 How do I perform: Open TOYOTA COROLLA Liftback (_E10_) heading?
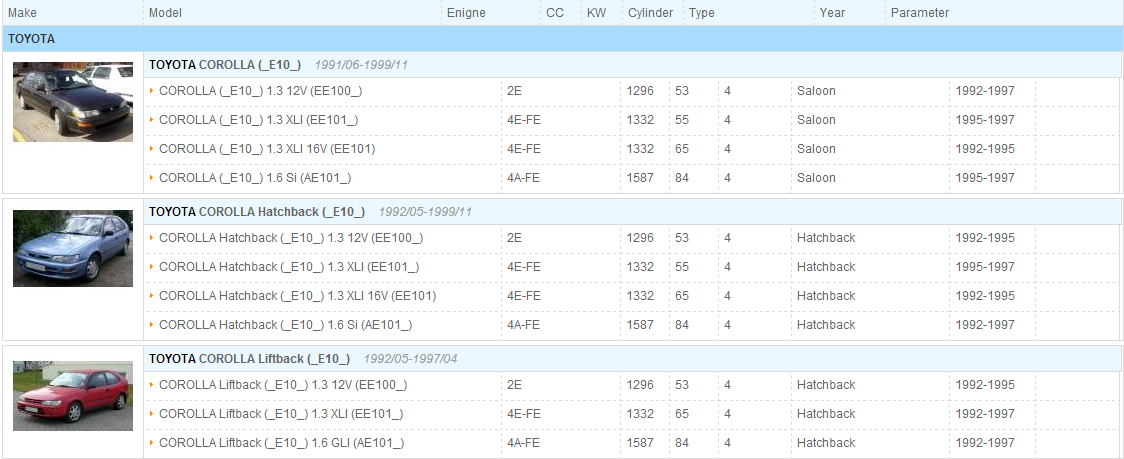tap(249, 359)
